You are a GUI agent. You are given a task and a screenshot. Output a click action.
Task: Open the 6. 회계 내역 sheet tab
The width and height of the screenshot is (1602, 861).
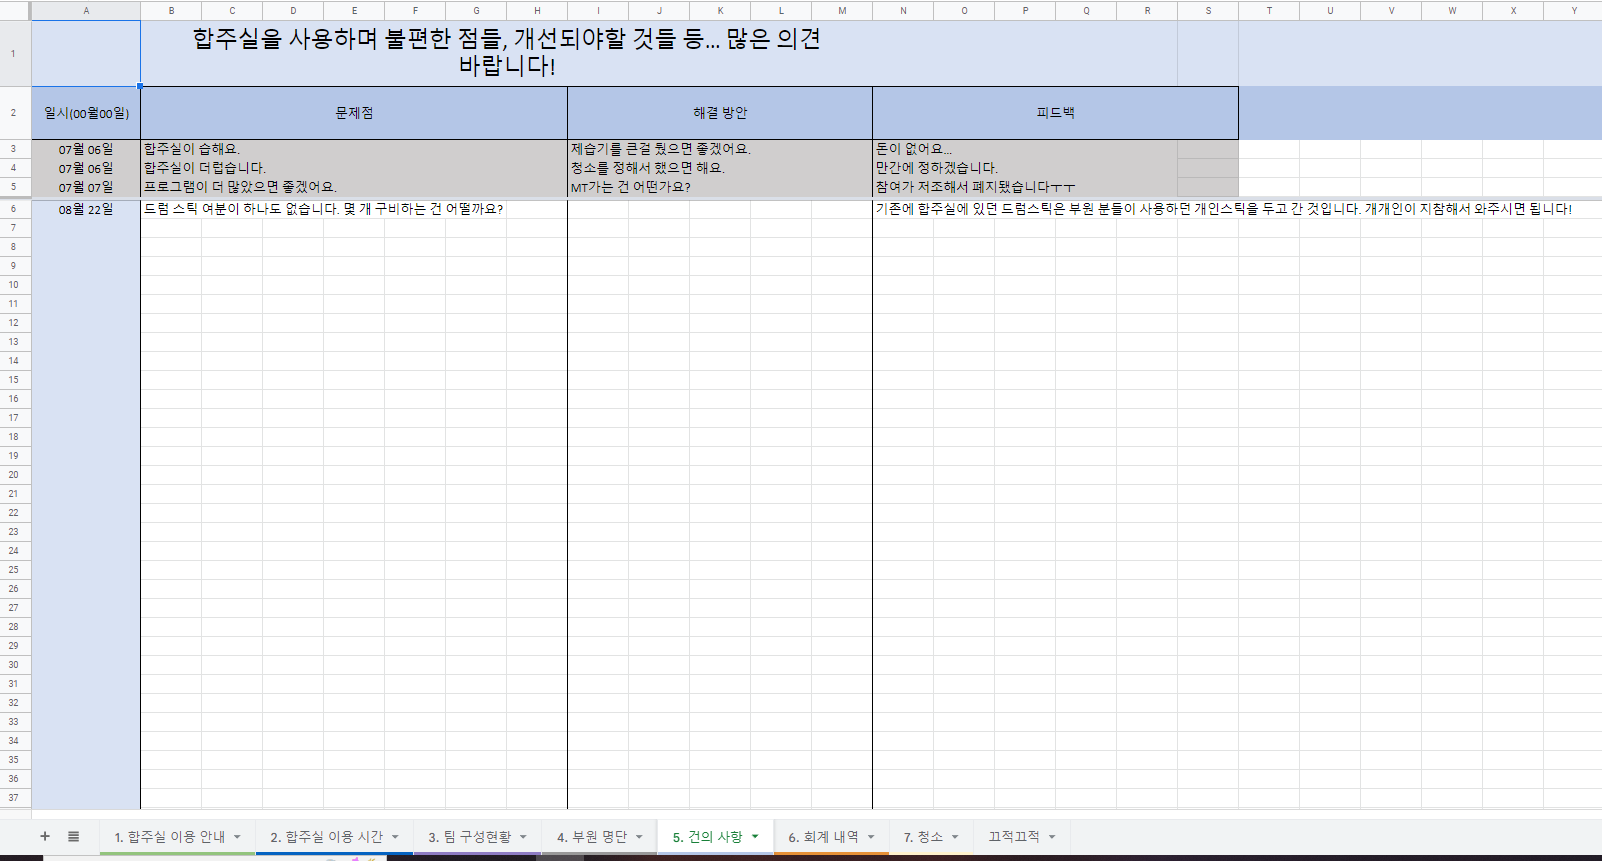823,837
